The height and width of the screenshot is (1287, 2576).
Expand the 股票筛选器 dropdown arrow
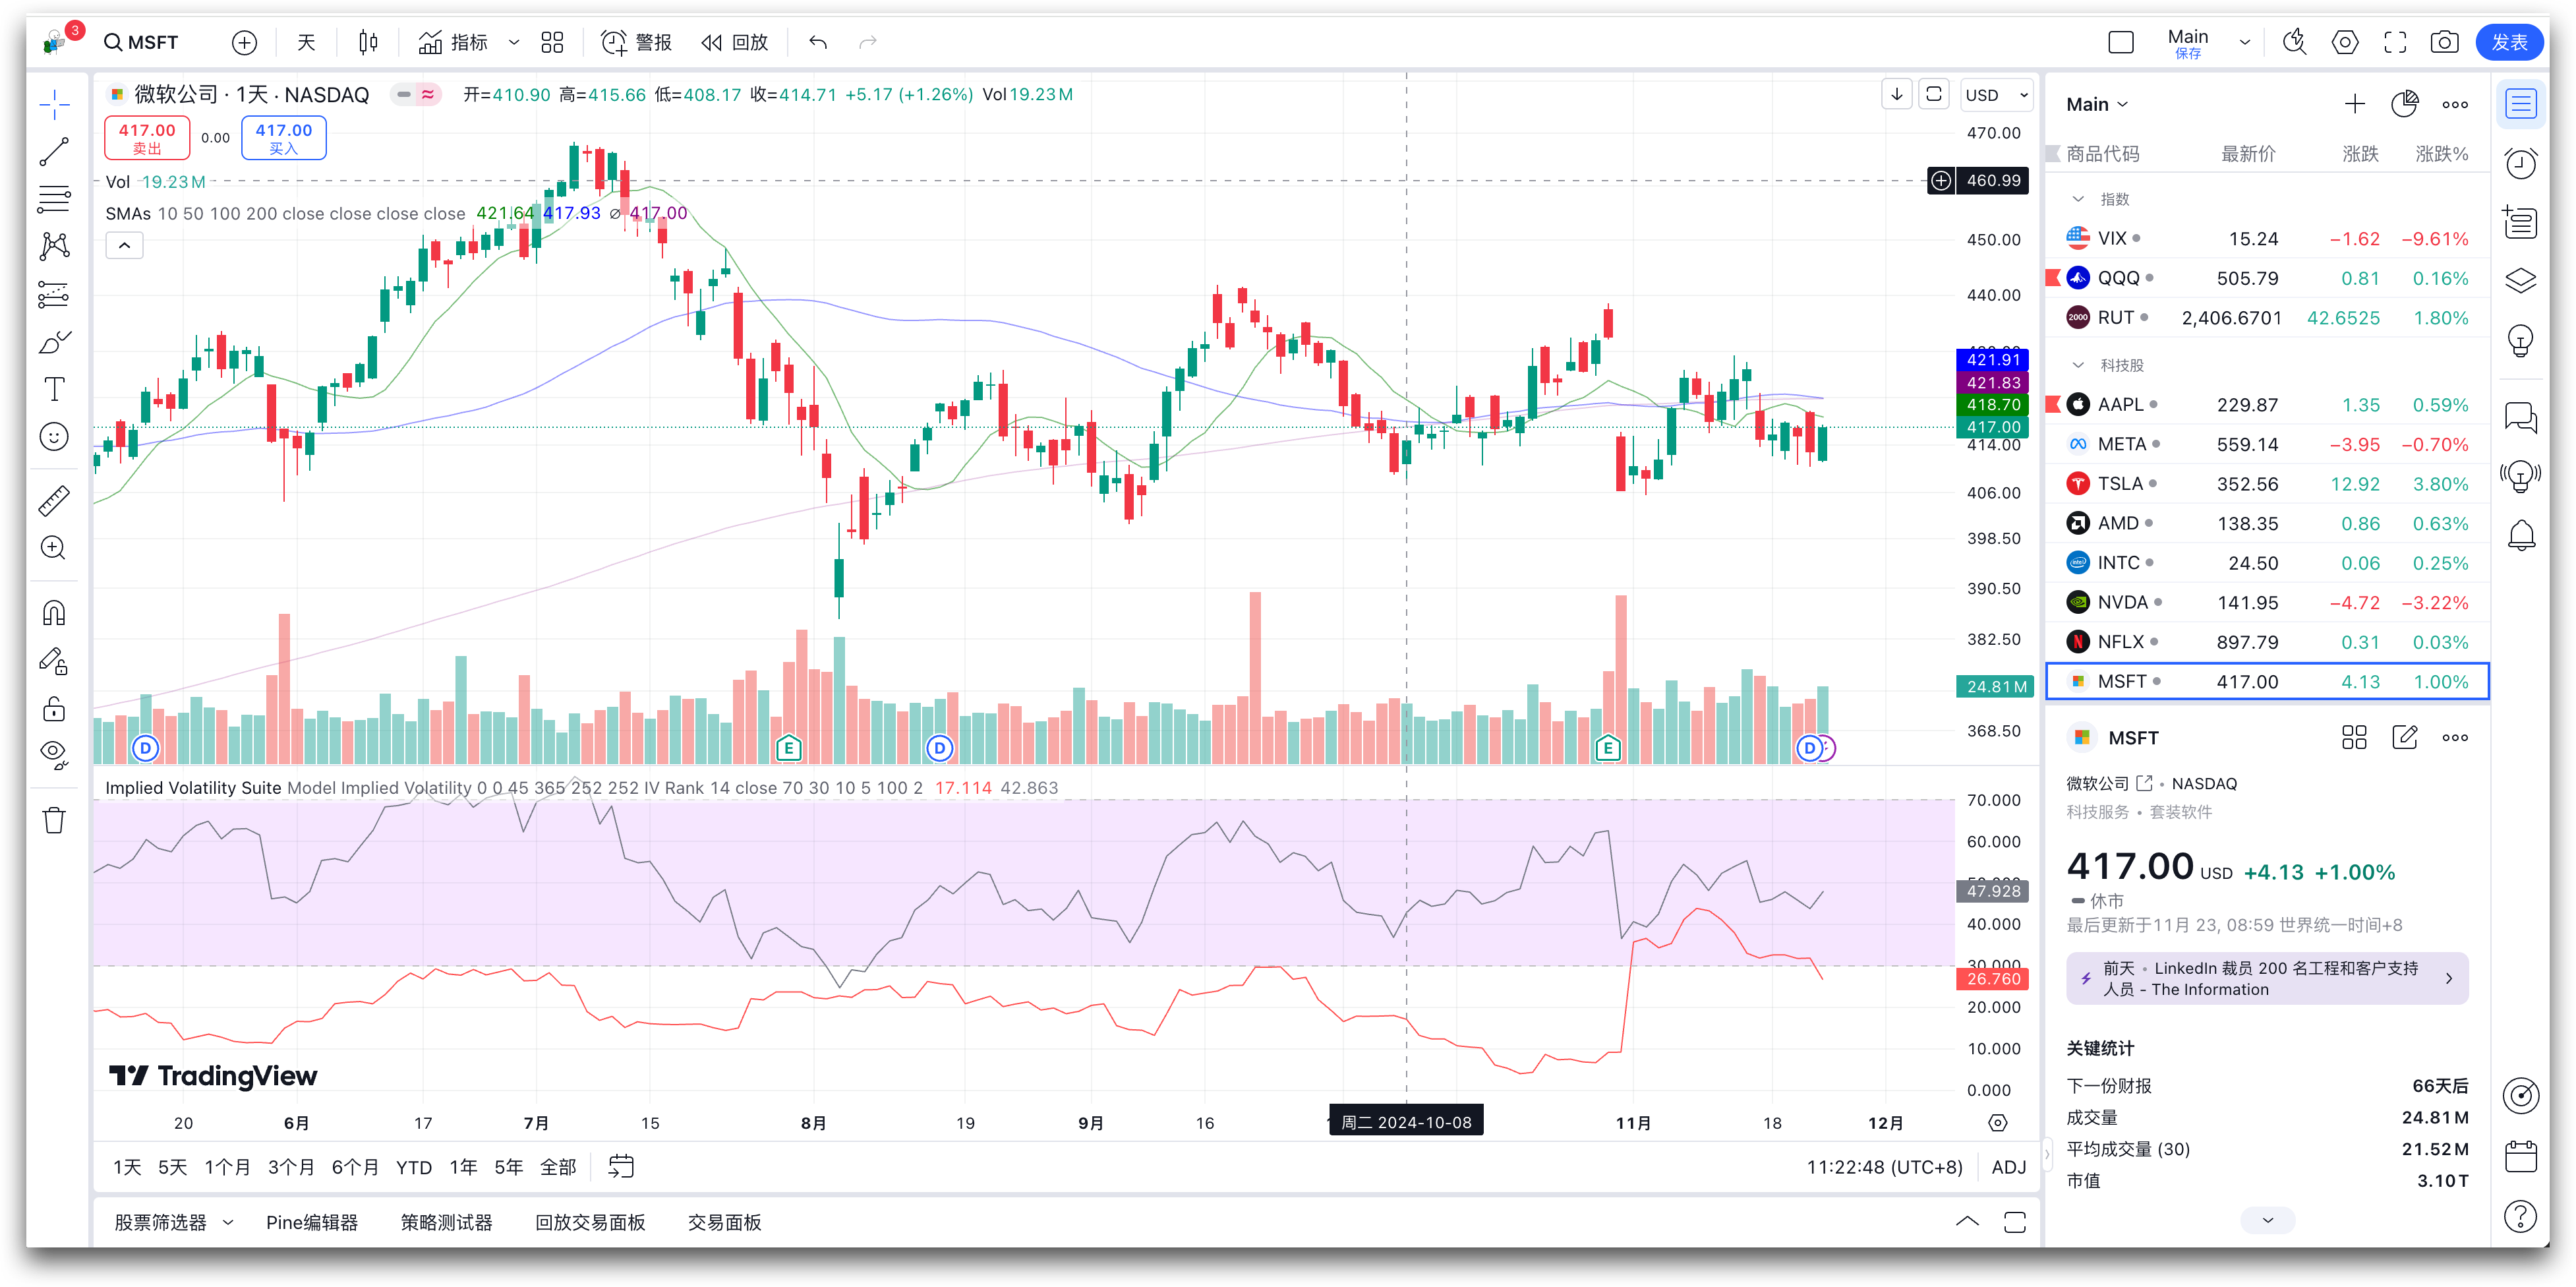[228, 1222]
